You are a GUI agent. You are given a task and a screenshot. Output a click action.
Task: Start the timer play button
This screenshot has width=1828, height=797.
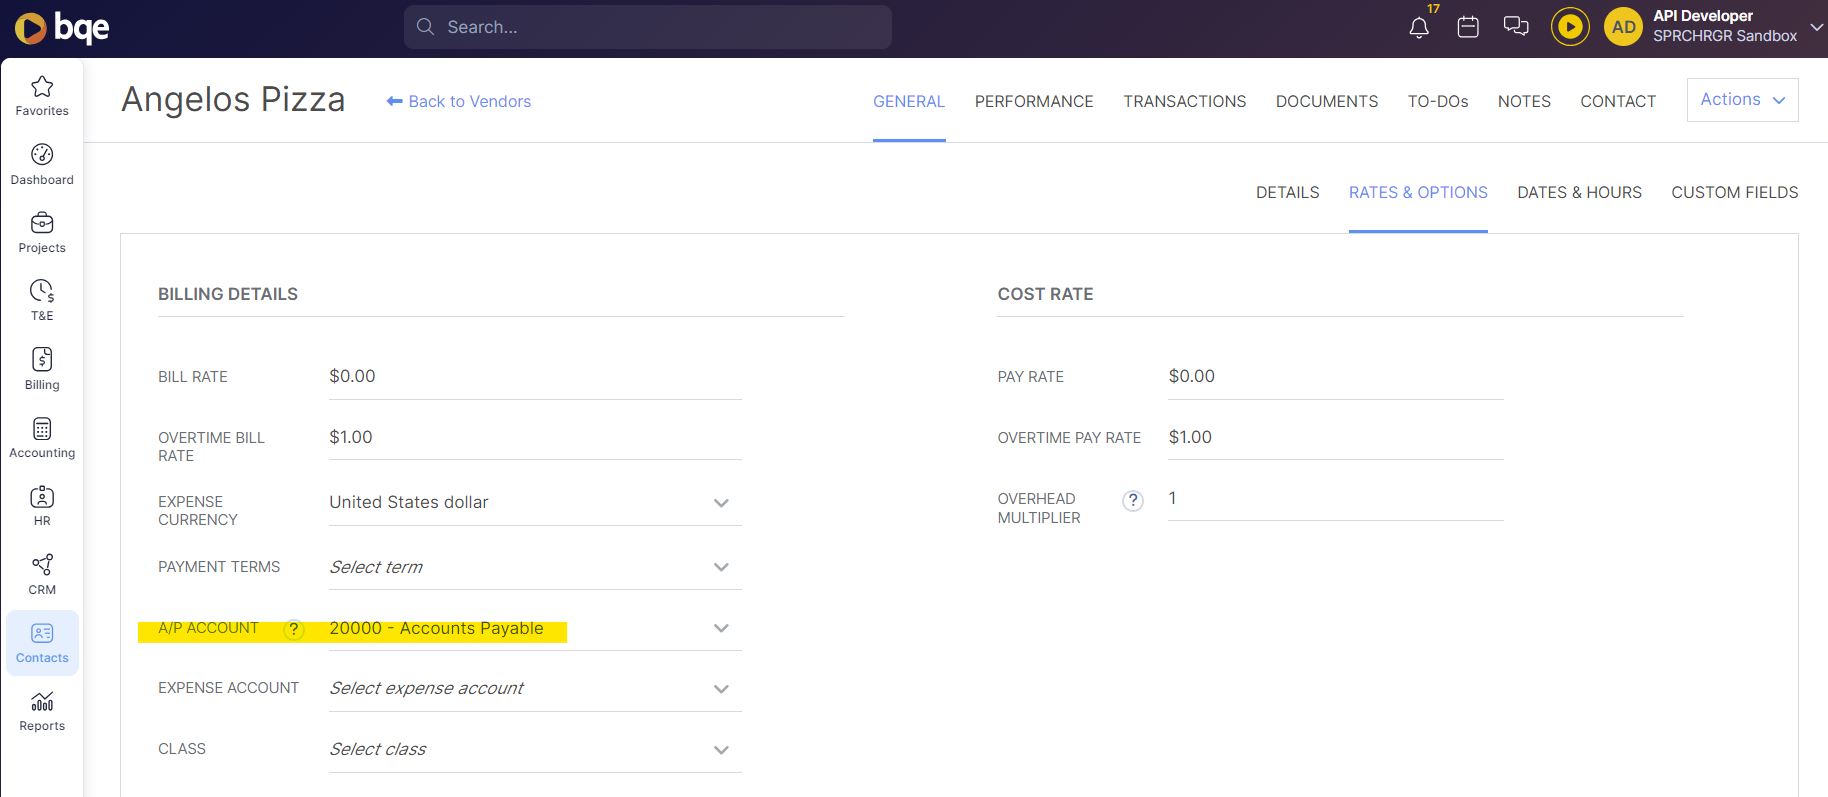[1570, 27]
